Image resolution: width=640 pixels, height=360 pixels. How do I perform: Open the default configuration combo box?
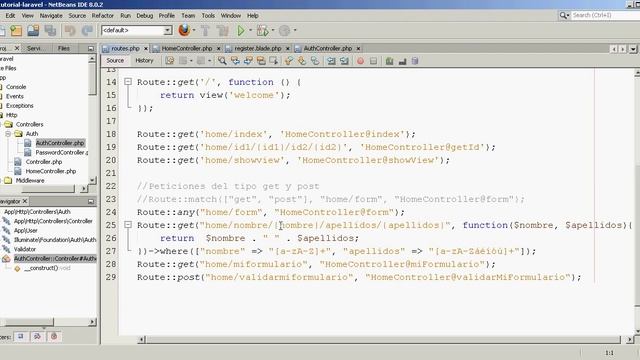coord(136,30)
